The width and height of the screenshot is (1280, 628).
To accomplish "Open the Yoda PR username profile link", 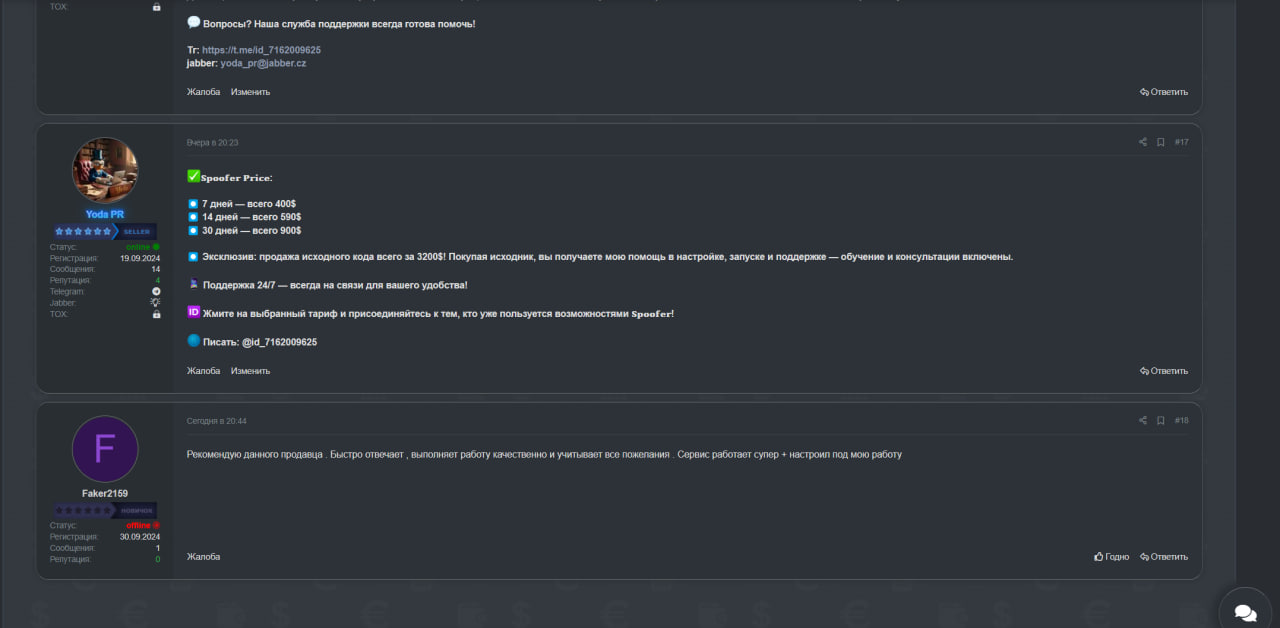I will click(105, 214).
